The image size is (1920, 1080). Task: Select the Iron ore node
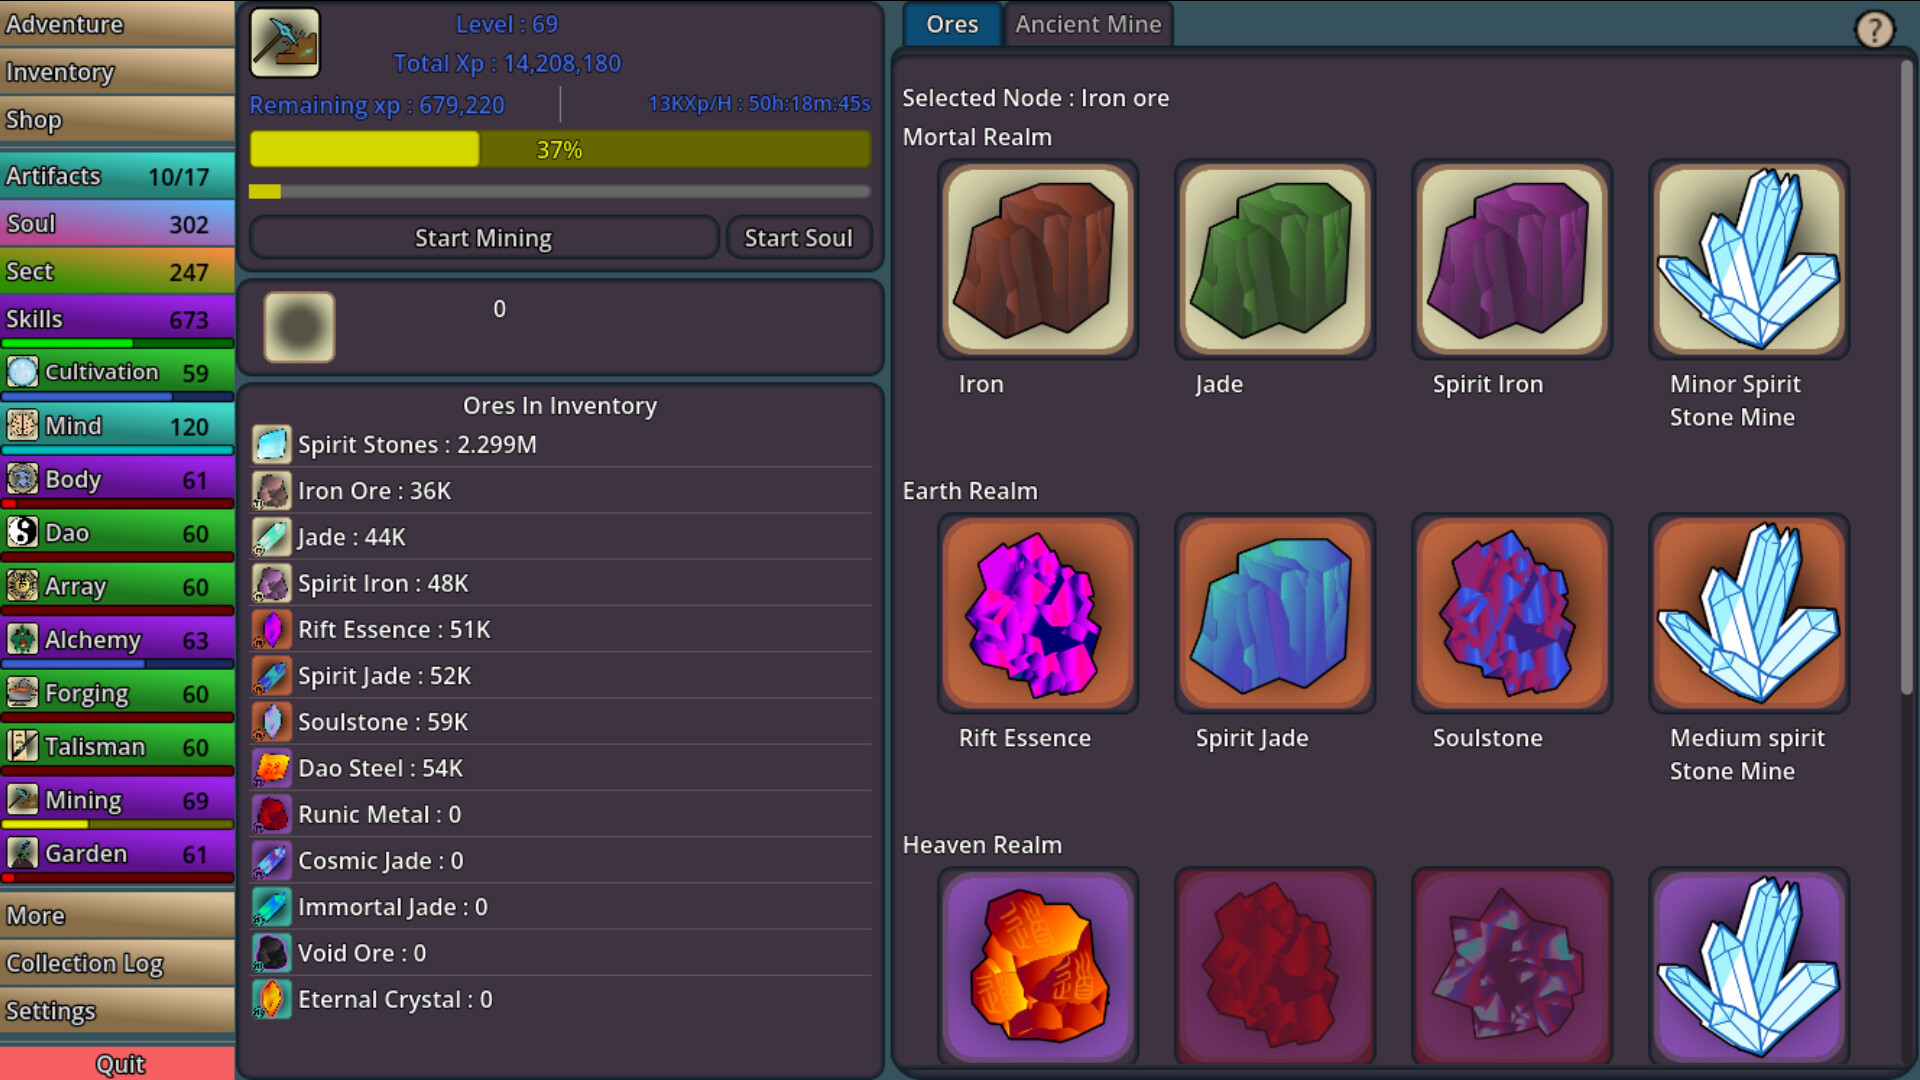1037,258
